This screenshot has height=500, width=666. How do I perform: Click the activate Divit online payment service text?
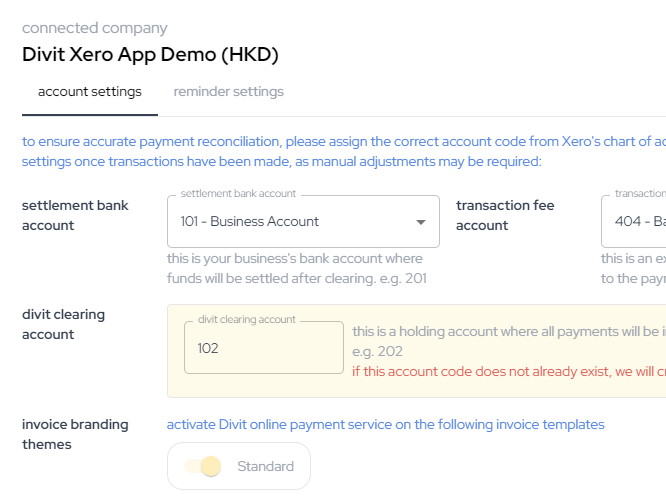tap(386, 424)
